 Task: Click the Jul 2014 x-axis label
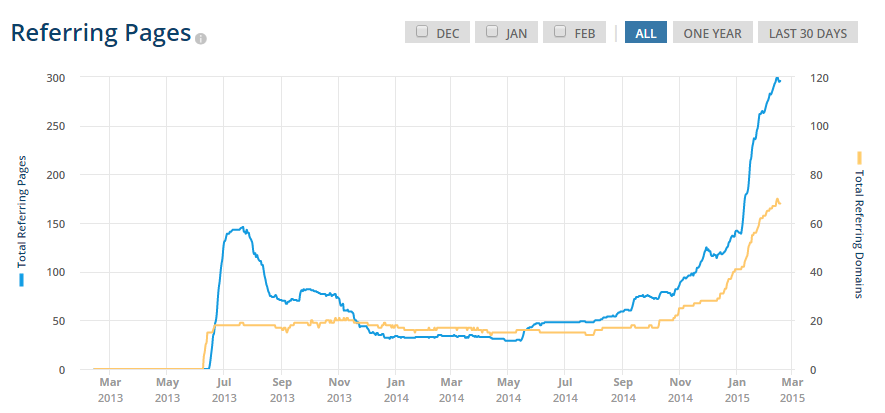(565, 389)
